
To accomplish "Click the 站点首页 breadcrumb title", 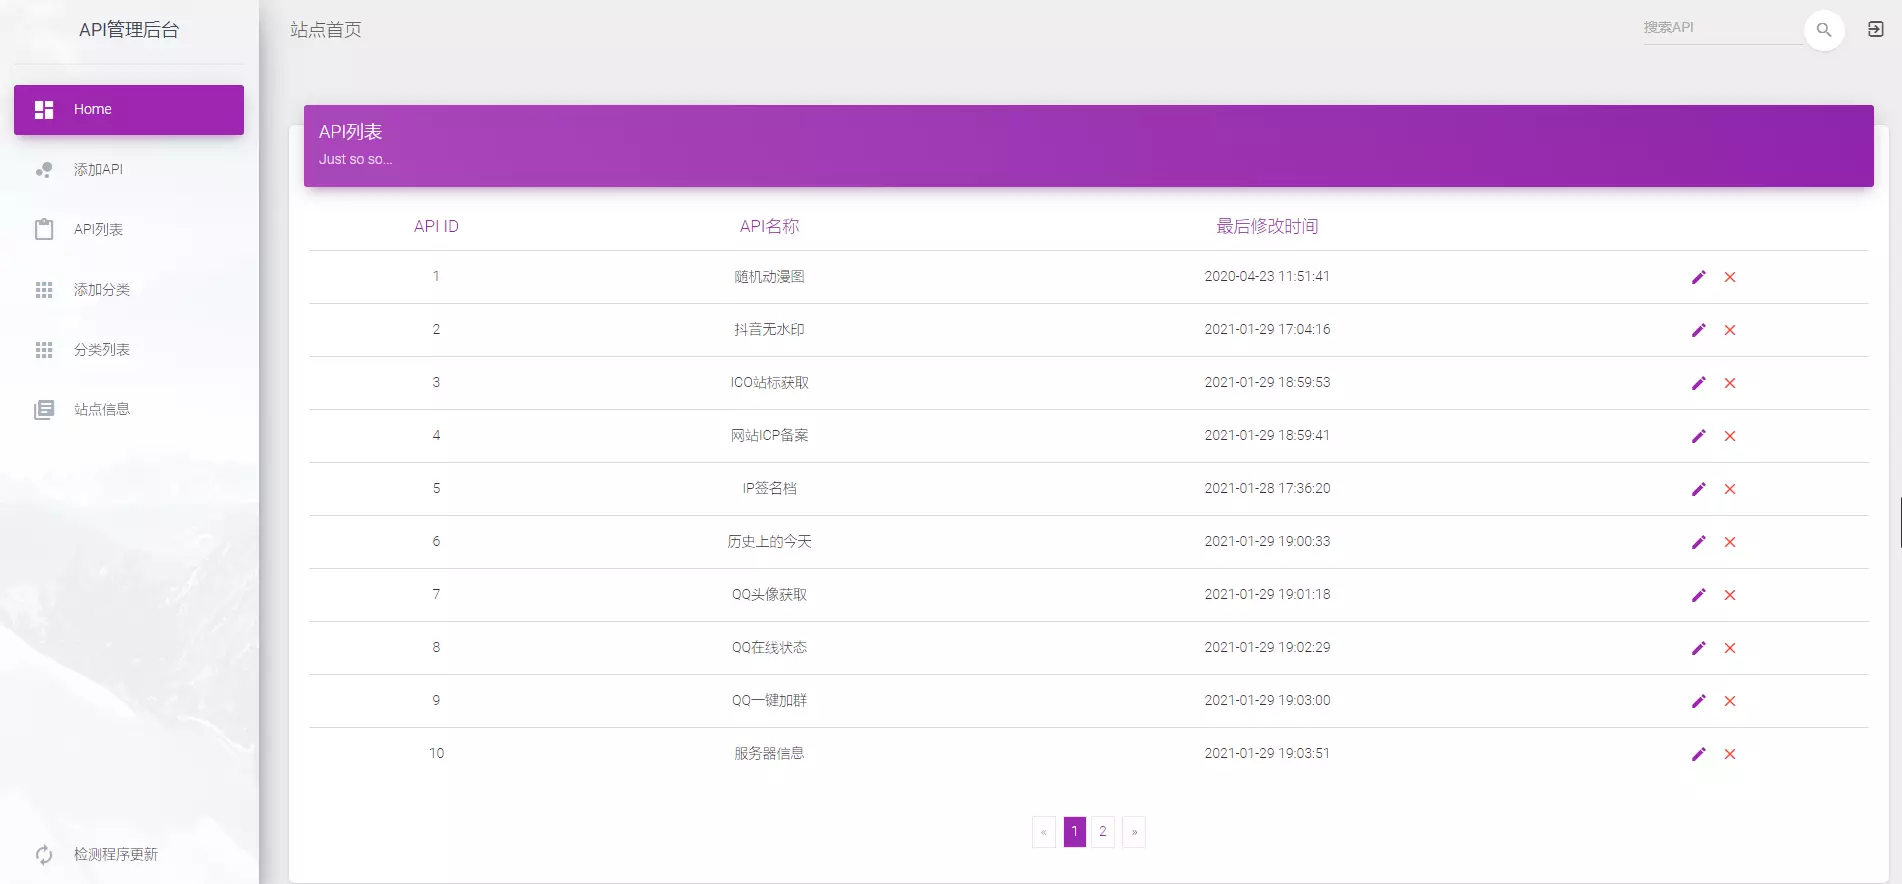I will (326, 30).
